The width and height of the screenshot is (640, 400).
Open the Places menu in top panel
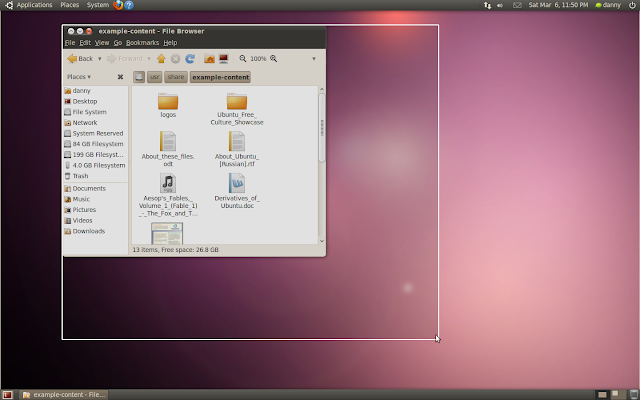click(x=70, y=5)
